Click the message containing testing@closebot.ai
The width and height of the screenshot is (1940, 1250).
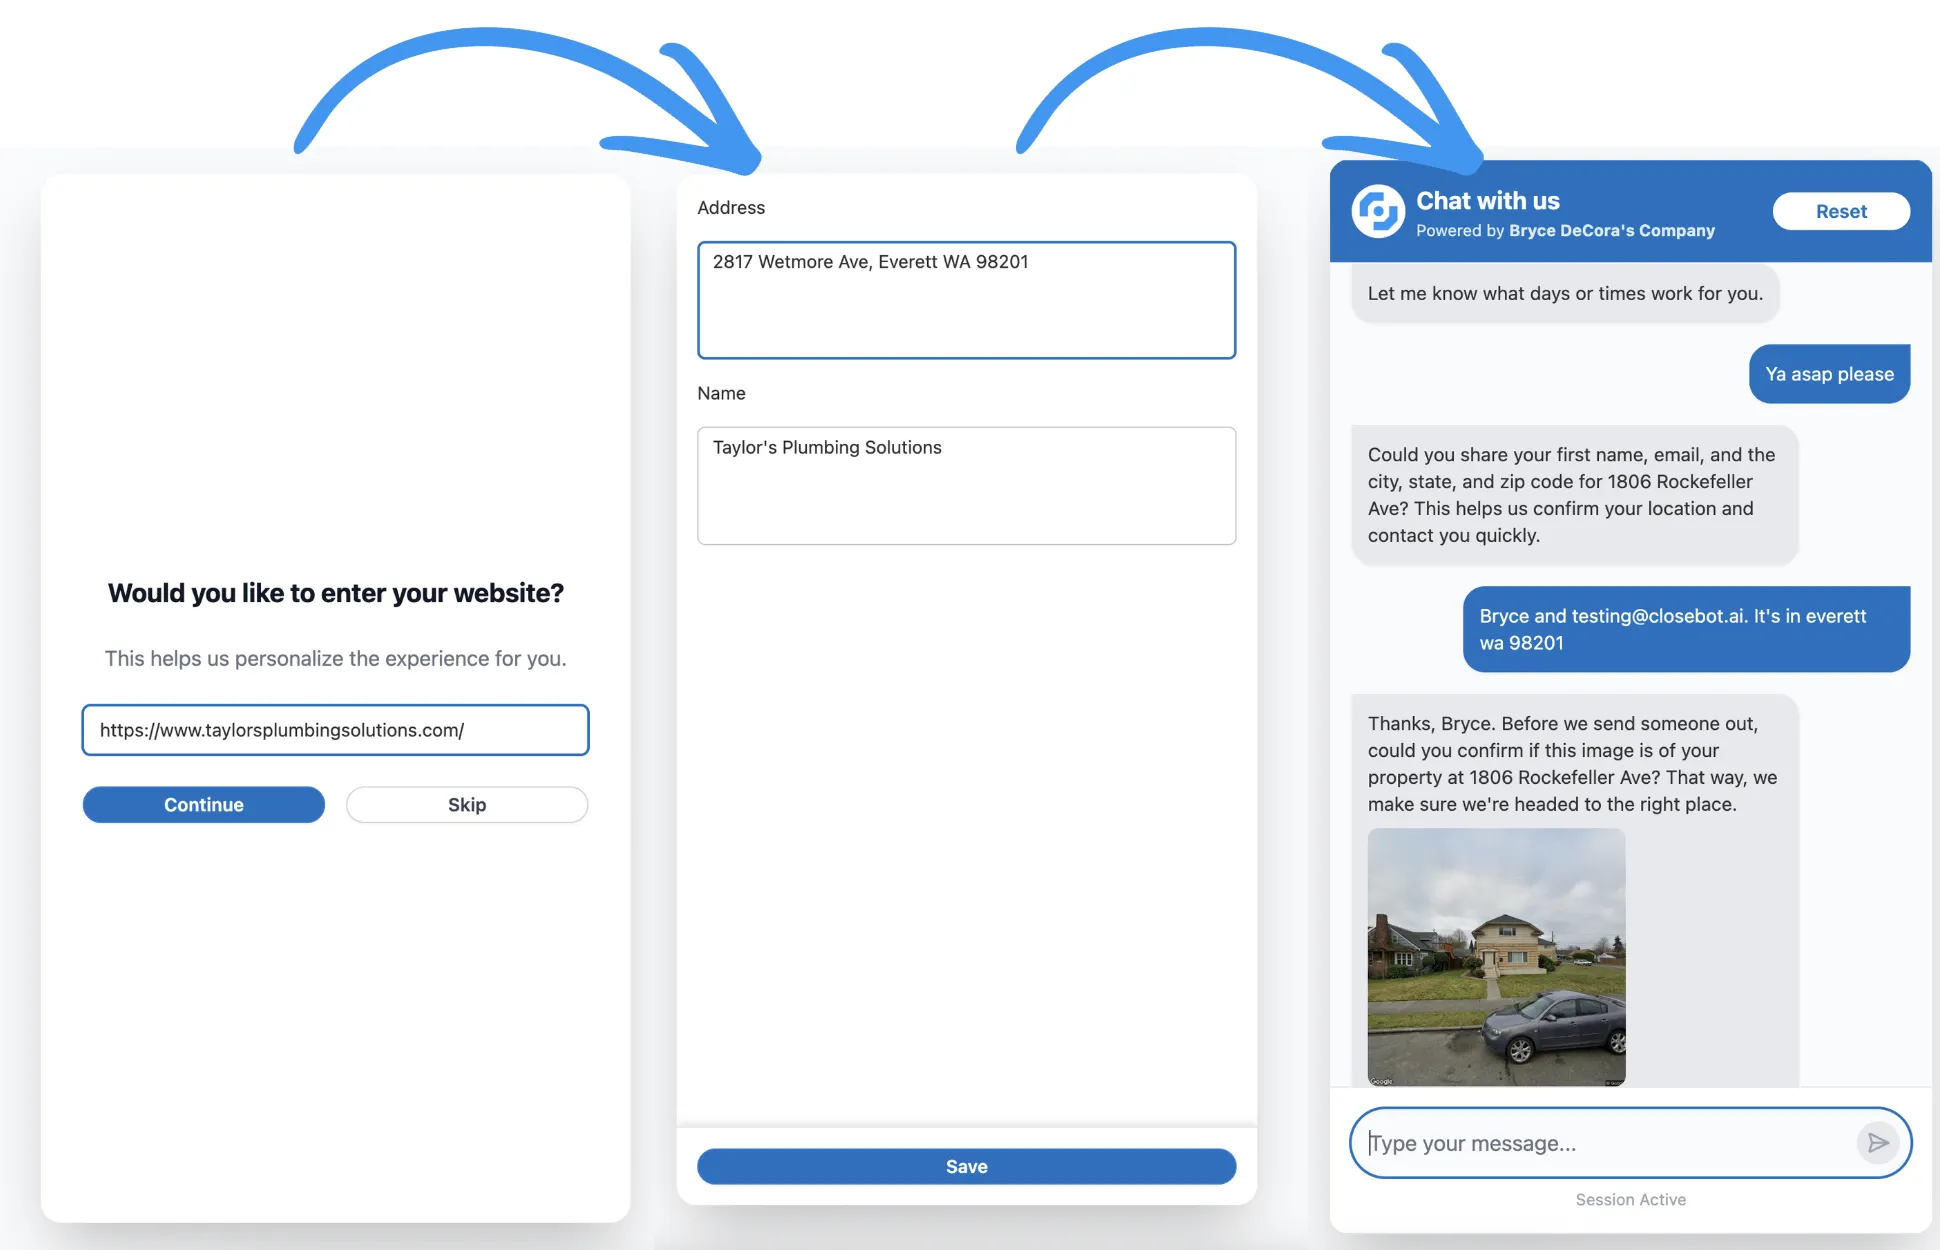coord(1686,629)
